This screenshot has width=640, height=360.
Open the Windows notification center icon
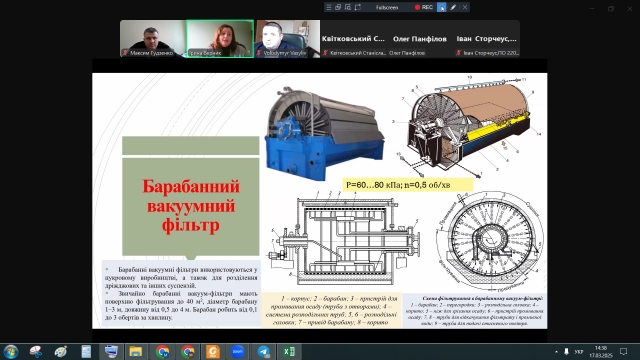[x=623, y=351]
